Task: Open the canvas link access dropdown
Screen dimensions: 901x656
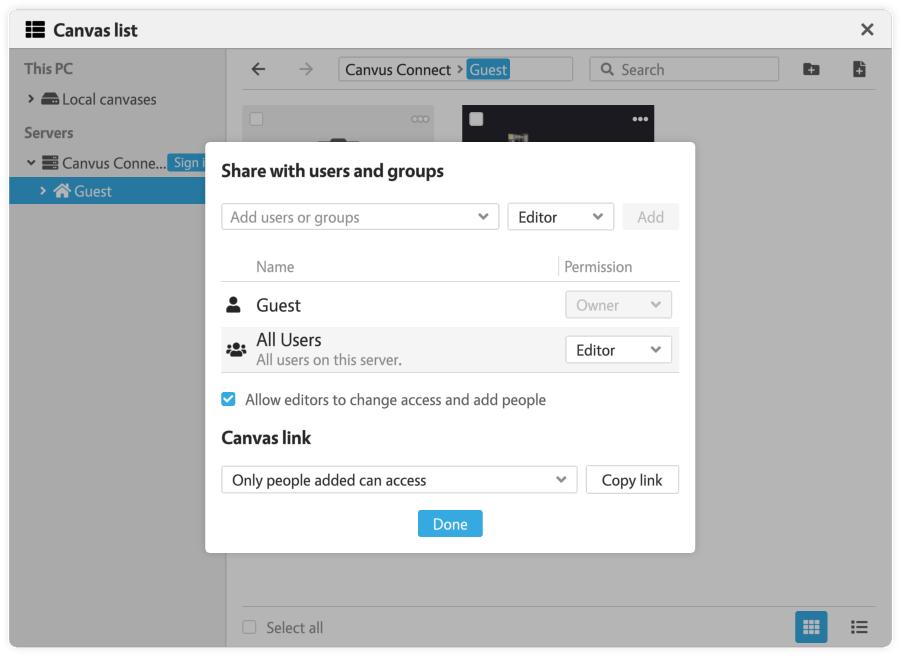Action: coord(398,480)
